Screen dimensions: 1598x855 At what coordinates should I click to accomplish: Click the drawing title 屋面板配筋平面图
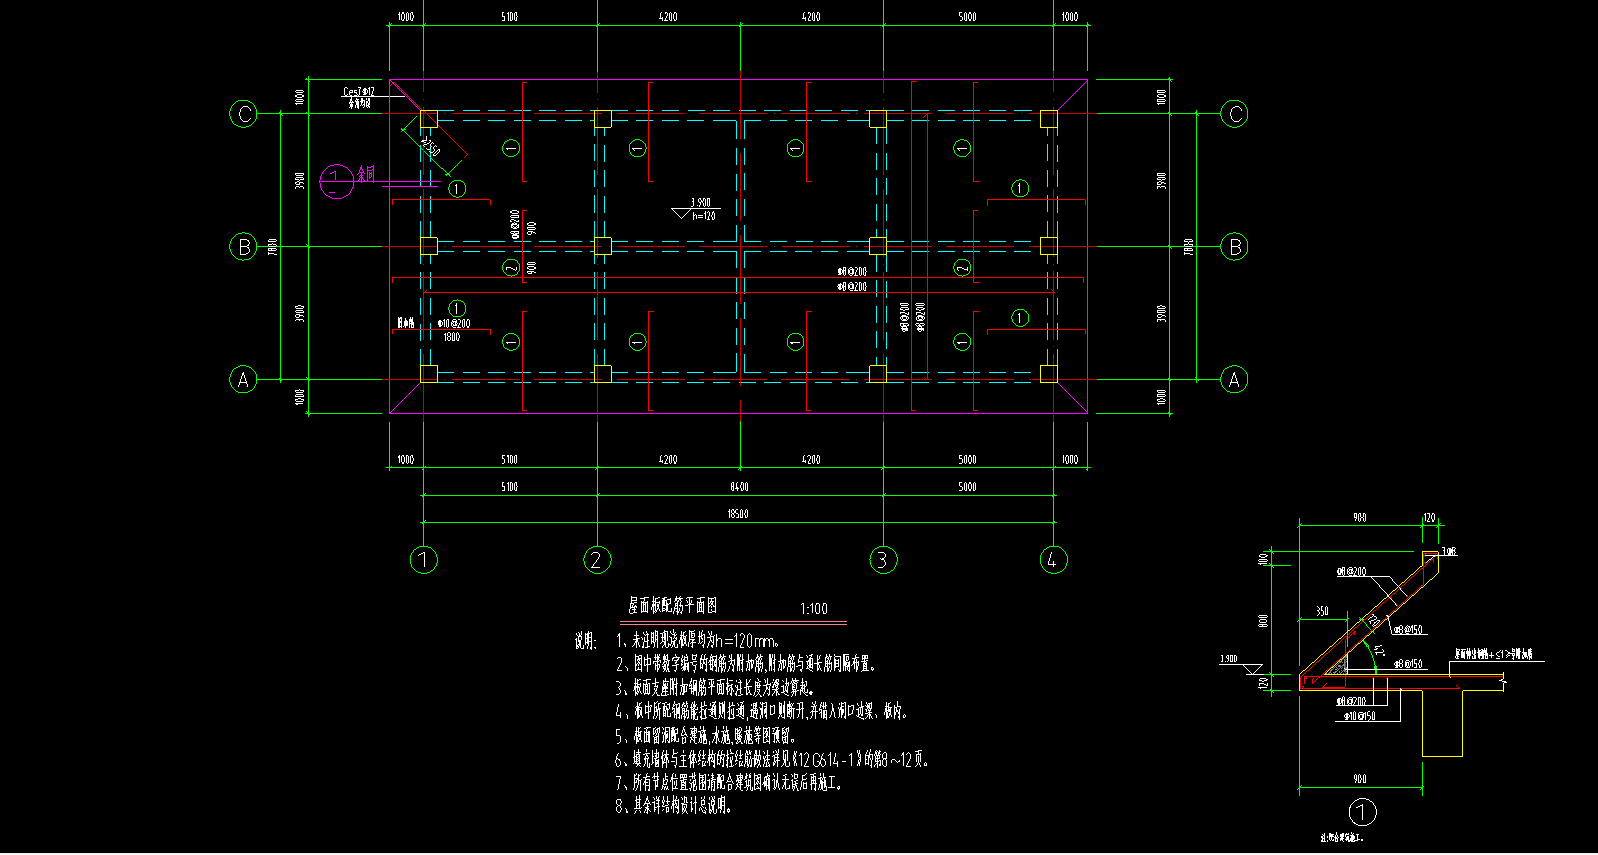pyautogui.click(x=672, y=606)
